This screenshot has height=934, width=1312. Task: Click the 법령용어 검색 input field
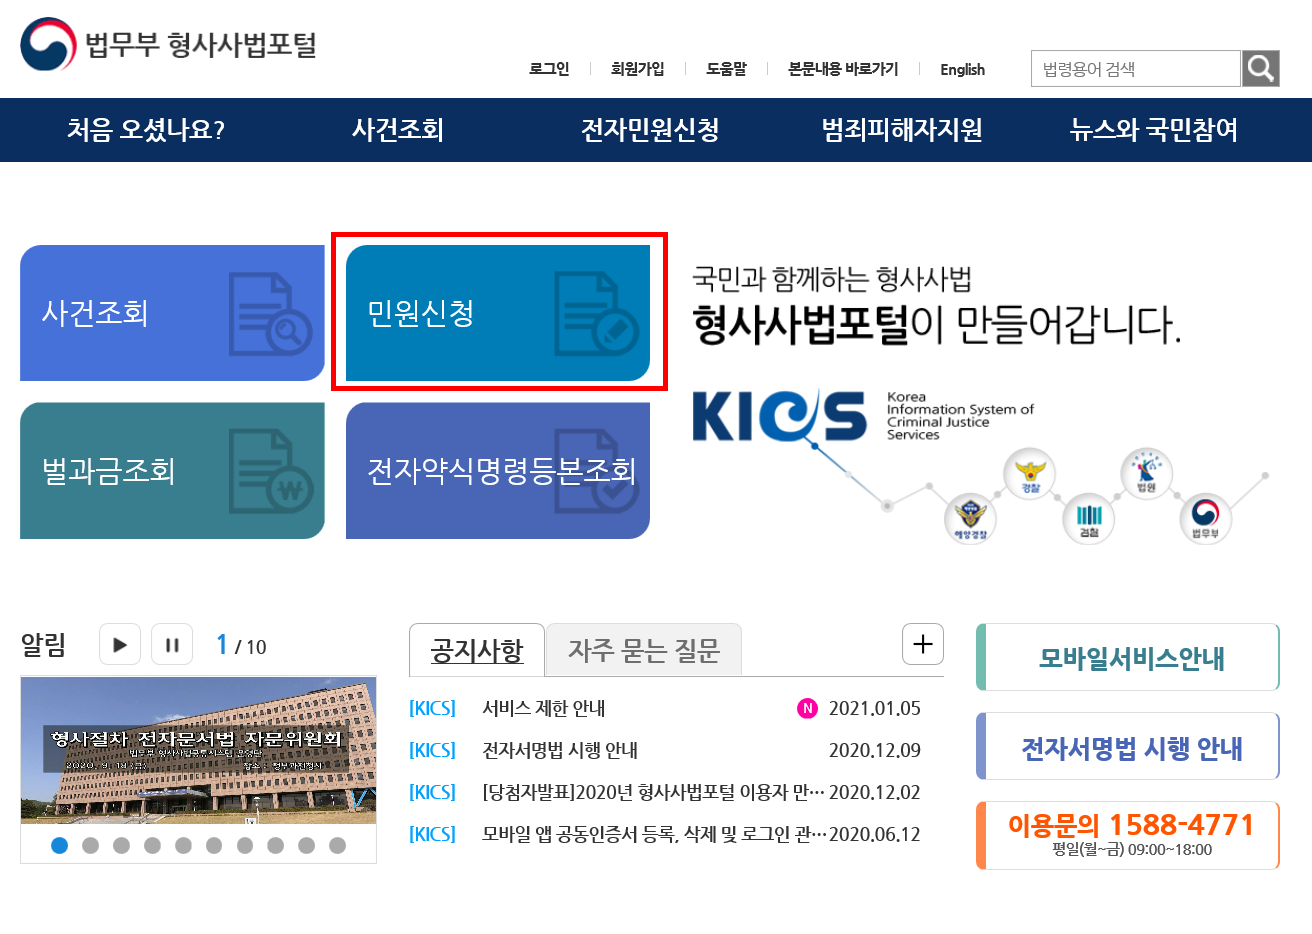point(1135,69)
